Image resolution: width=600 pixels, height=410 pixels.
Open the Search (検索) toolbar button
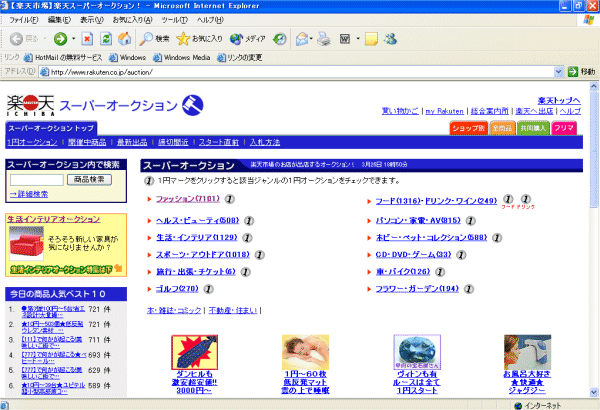pos(154,39)
